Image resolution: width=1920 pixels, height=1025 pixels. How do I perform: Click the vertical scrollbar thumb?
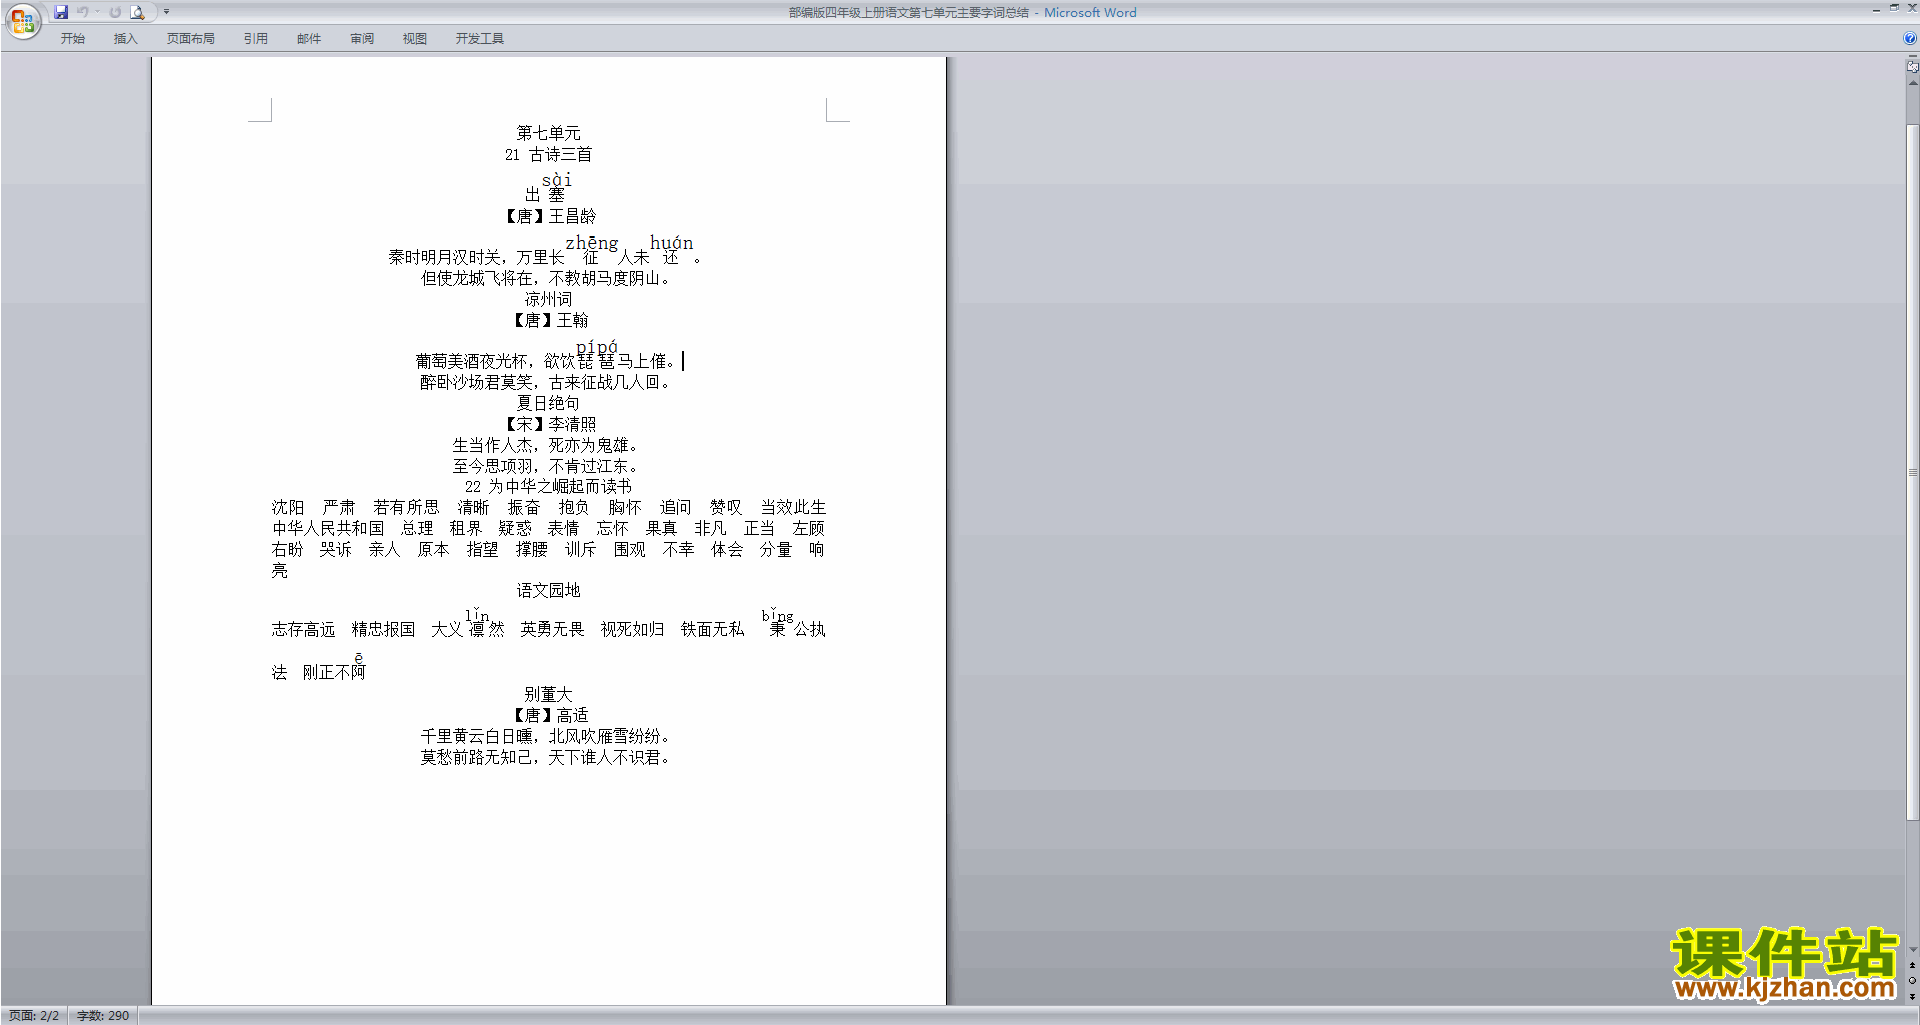[x=1912, y=472]
